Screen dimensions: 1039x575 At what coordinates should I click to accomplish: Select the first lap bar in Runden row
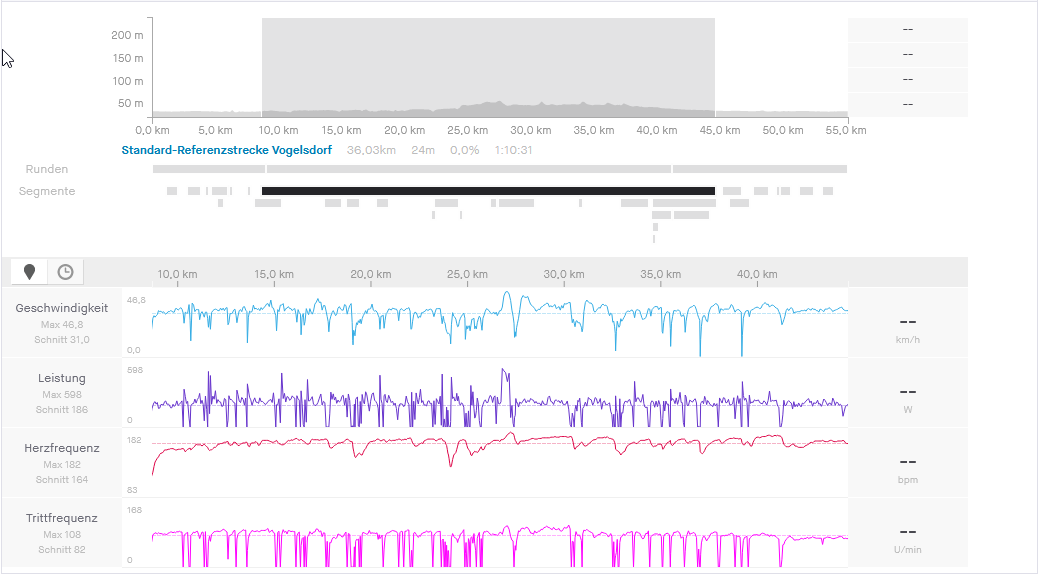208,169
